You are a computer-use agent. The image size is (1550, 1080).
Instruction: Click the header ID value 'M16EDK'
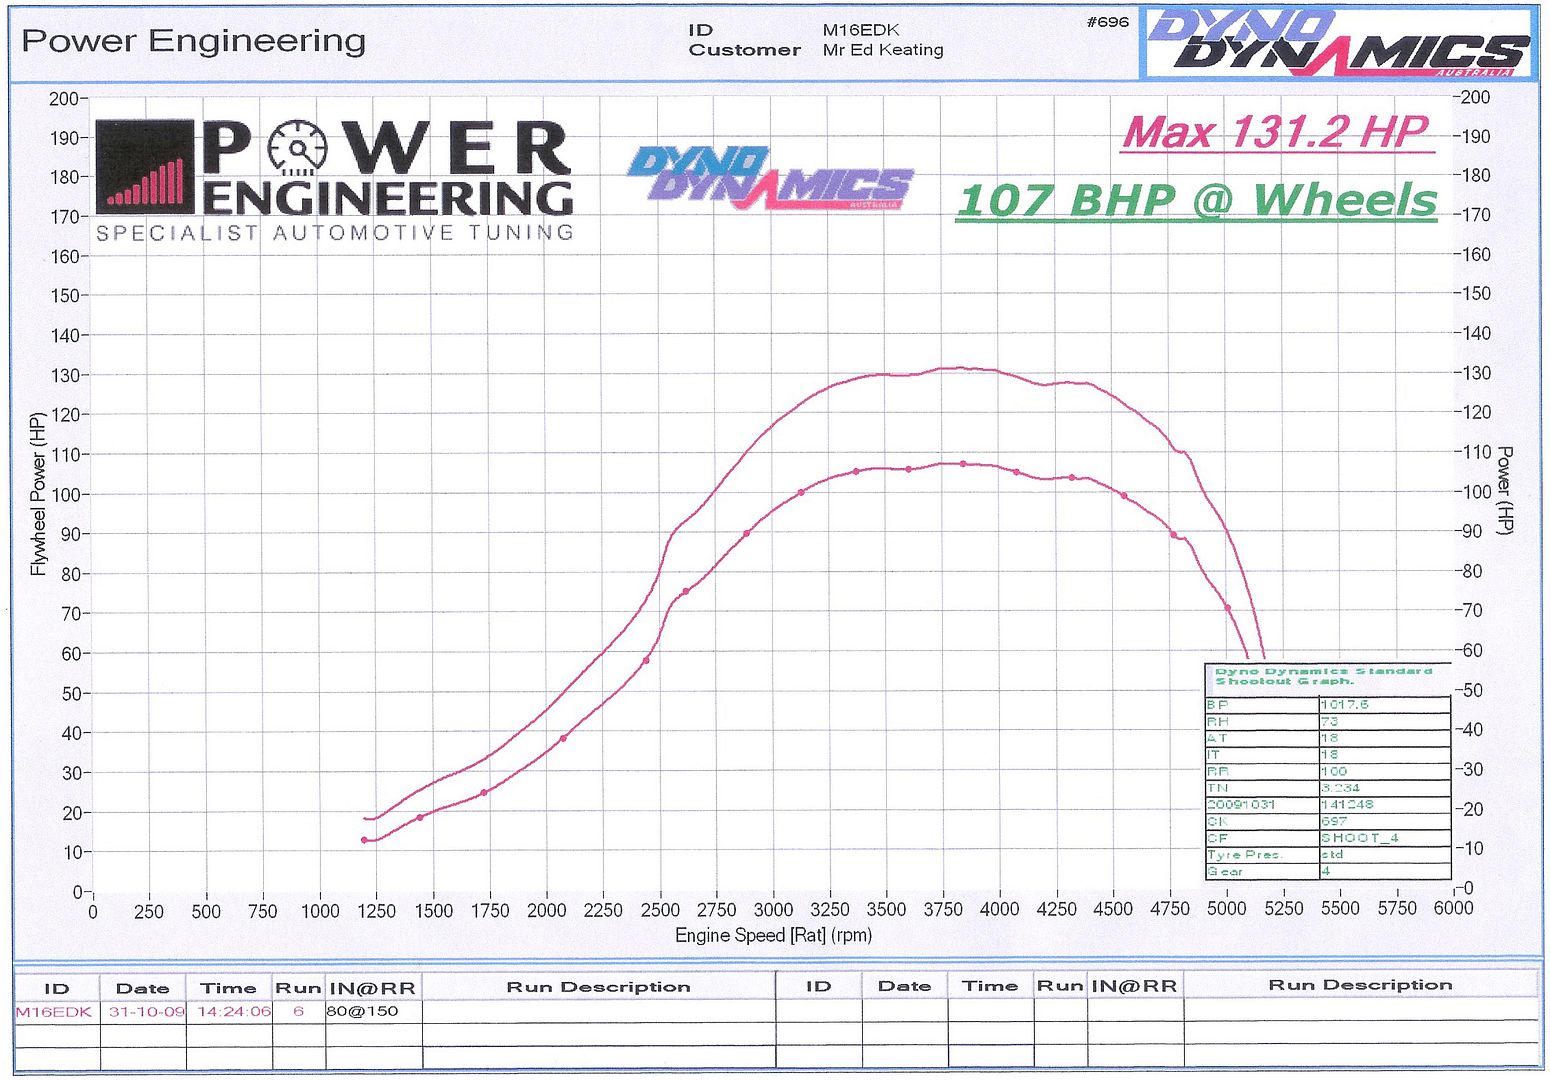coord(861,30)
